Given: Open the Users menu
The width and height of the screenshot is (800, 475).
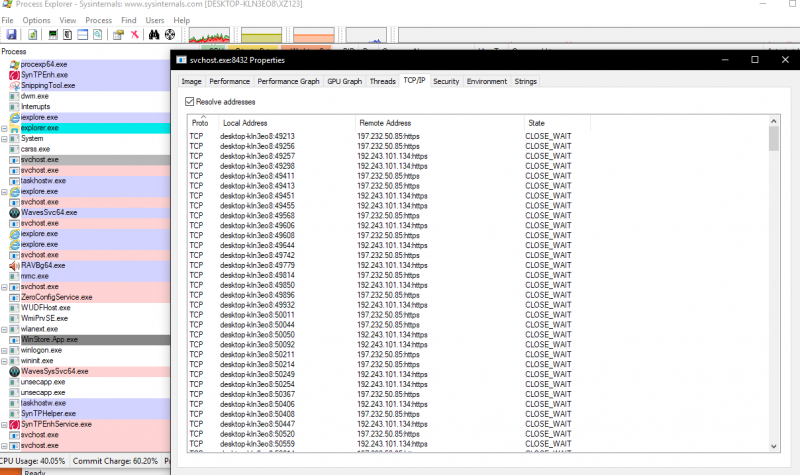Looking at the screenshot, I should pos(155,20).
